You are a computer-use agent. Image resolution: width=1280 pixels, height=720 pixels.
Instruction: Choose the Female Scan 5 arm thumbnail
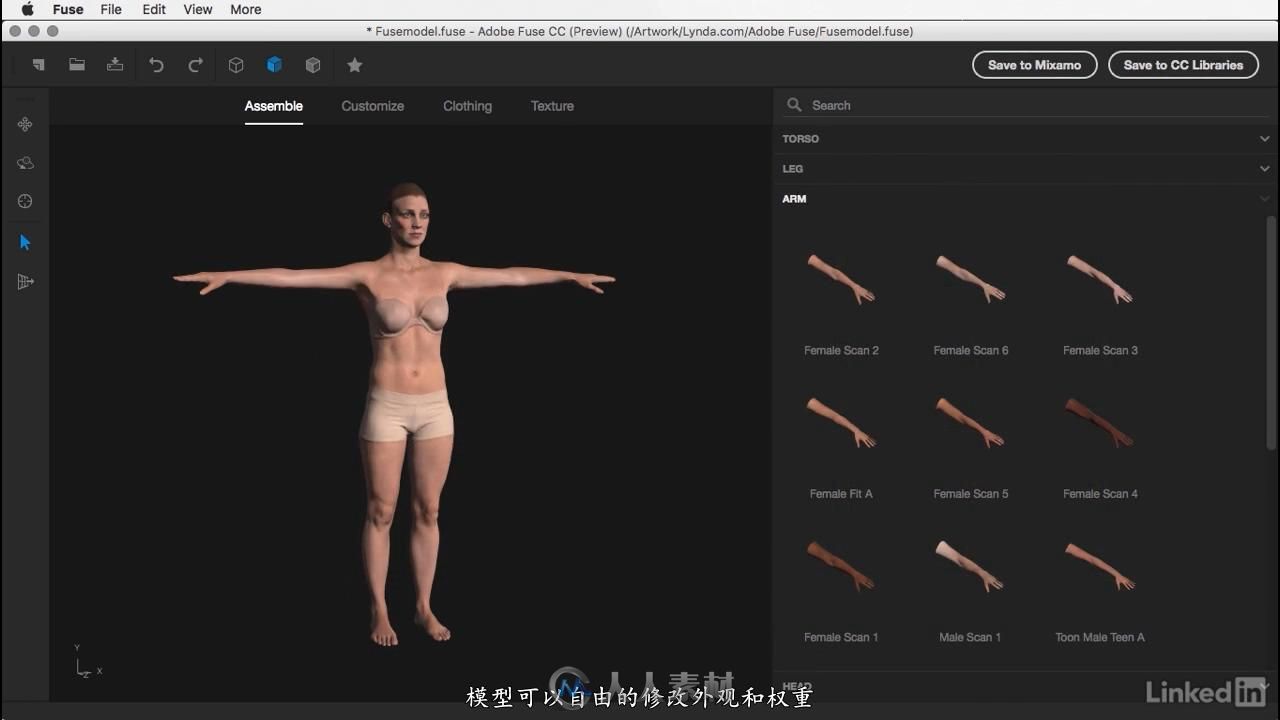pyautogui.click(x=970, y=422)
